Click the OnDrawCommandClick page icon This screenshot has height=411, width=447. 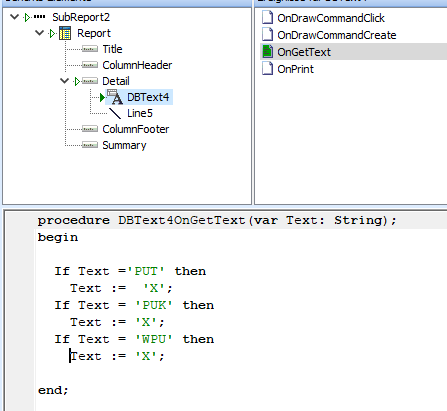point(267,18)
